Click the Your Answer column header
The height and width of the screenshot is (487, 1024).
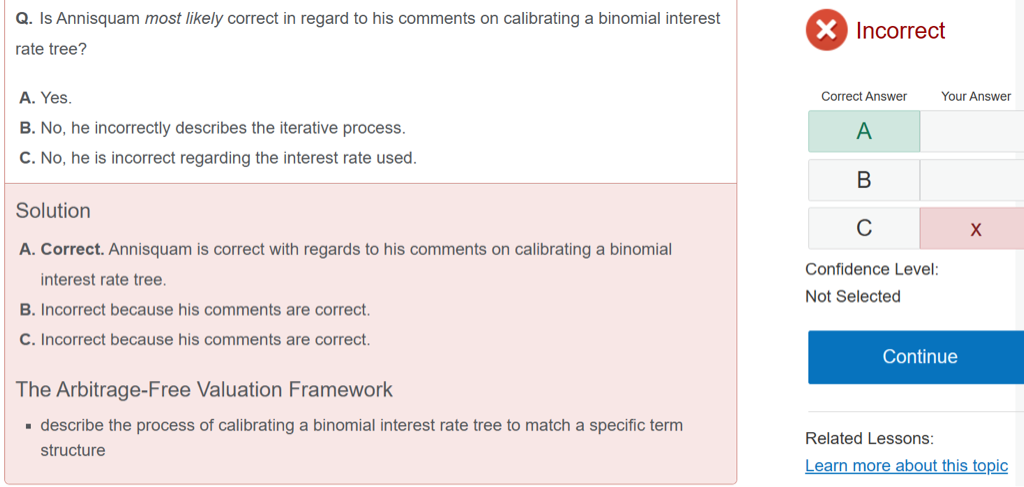point(976,96)
